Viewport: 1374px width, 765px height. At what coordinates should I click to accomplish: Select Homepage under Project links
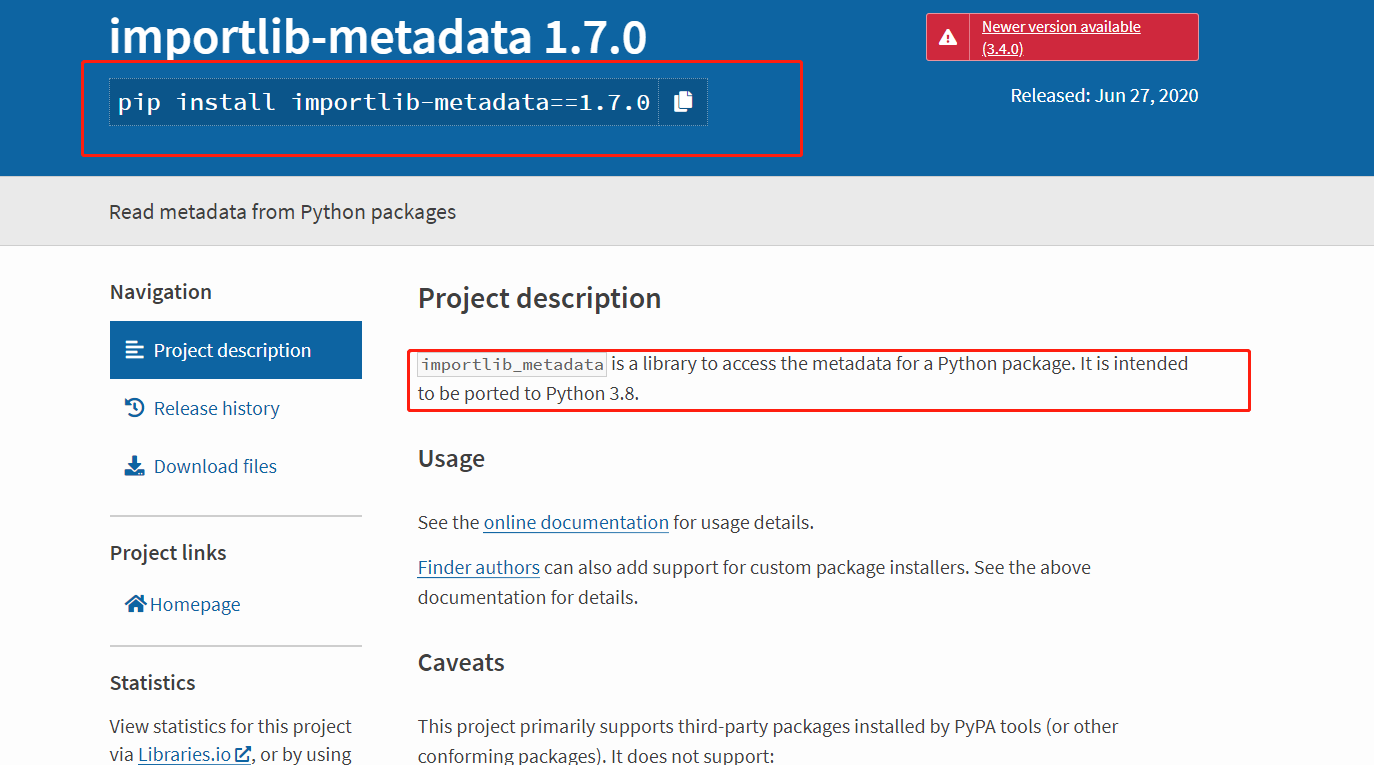195,603
